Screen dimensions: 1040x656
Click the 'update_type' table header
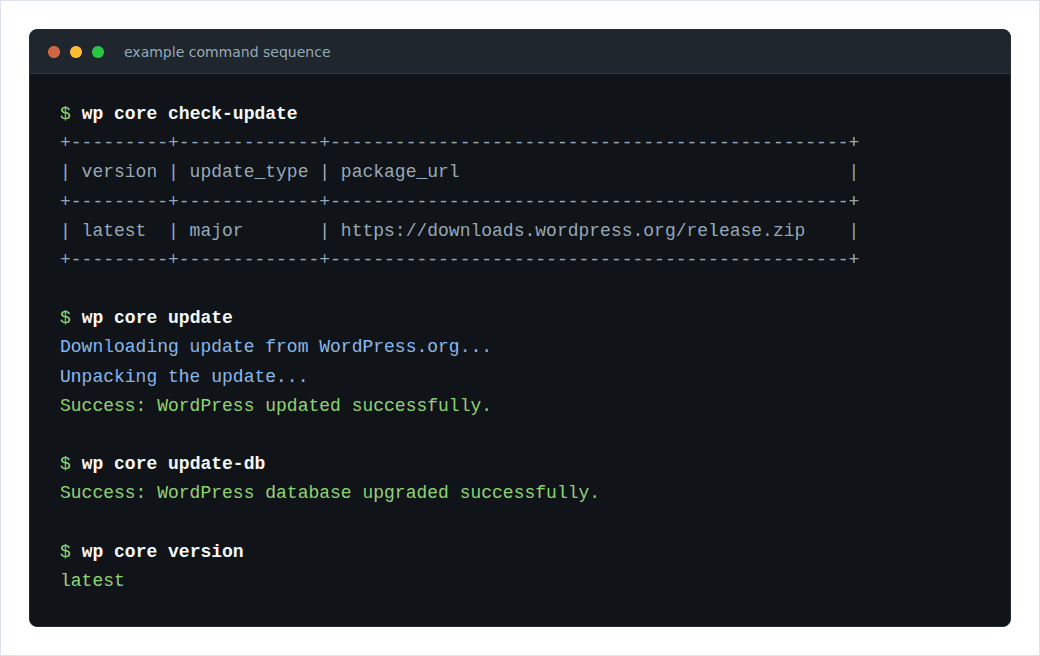[x=249, y=172]
